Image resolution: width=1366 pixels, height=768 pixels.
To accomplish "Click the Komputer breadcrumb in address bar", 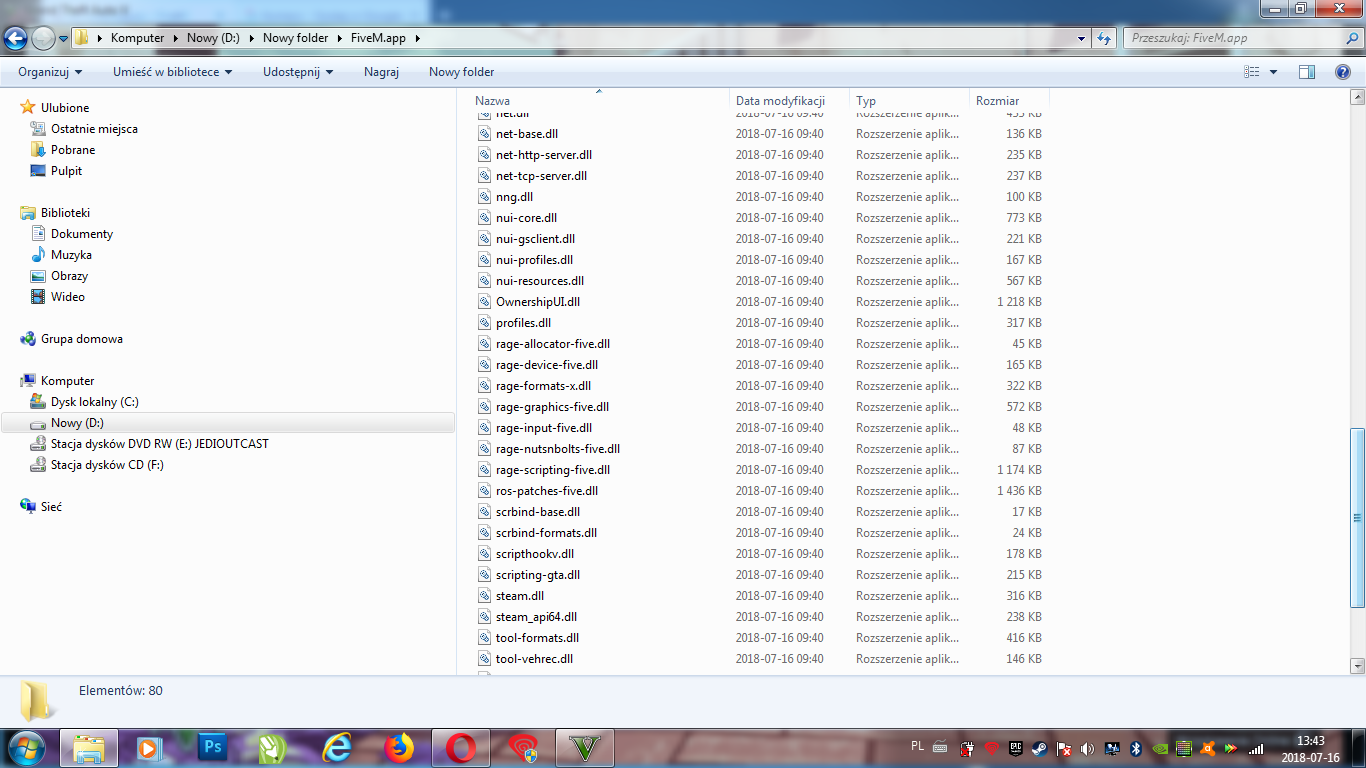I will [x=137, y=38].
